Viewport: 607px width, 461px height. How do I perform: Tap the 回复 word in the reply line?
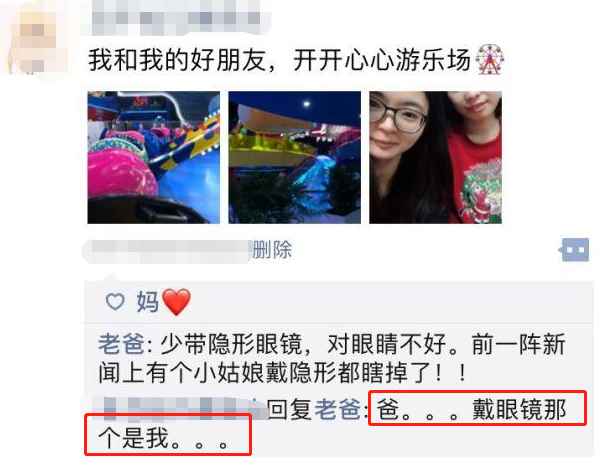click(x=290, y=410)
